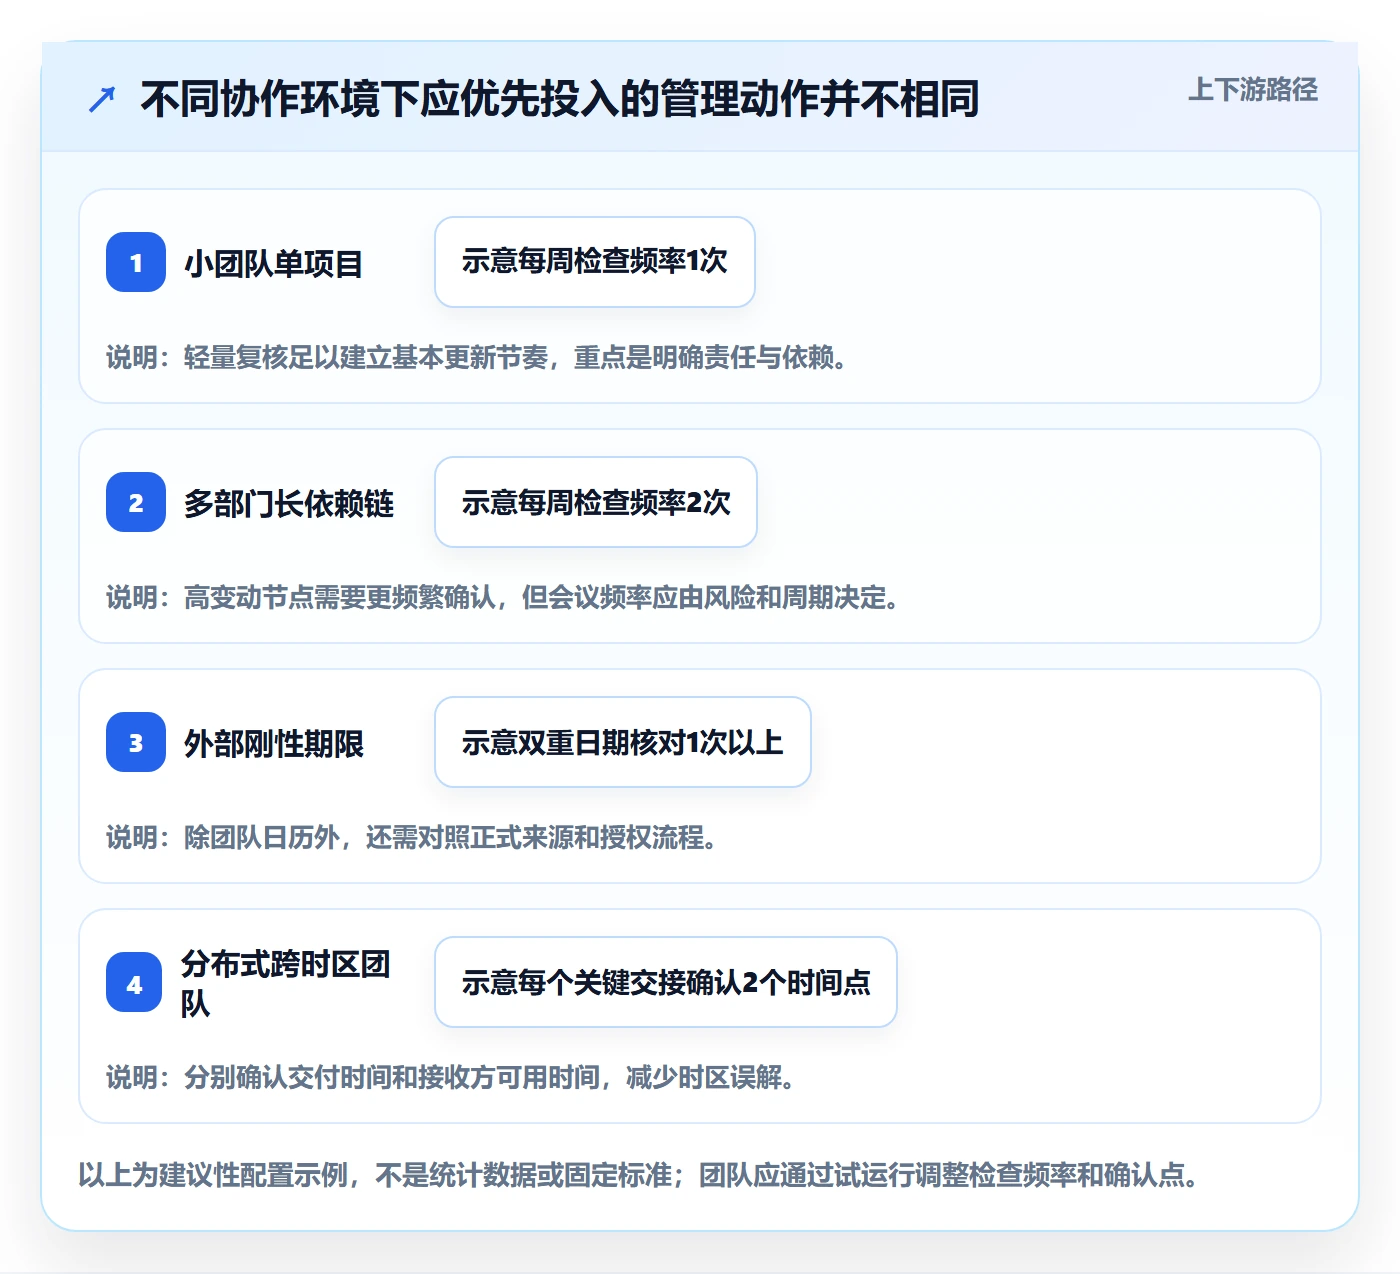The width and height of the screenshot is (1400, 1274).
Task: Click the blue number 1 badge
Action: (136, 262)
